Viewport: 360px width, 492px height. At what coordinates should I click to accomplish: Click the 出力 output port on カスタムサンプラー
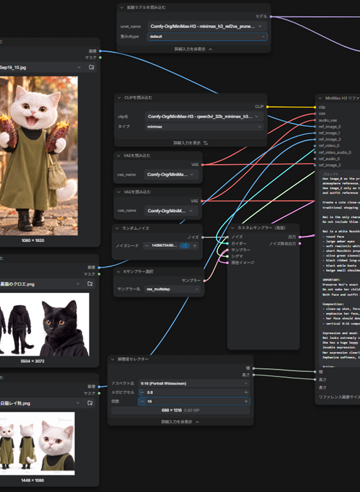tap(300, 237)
